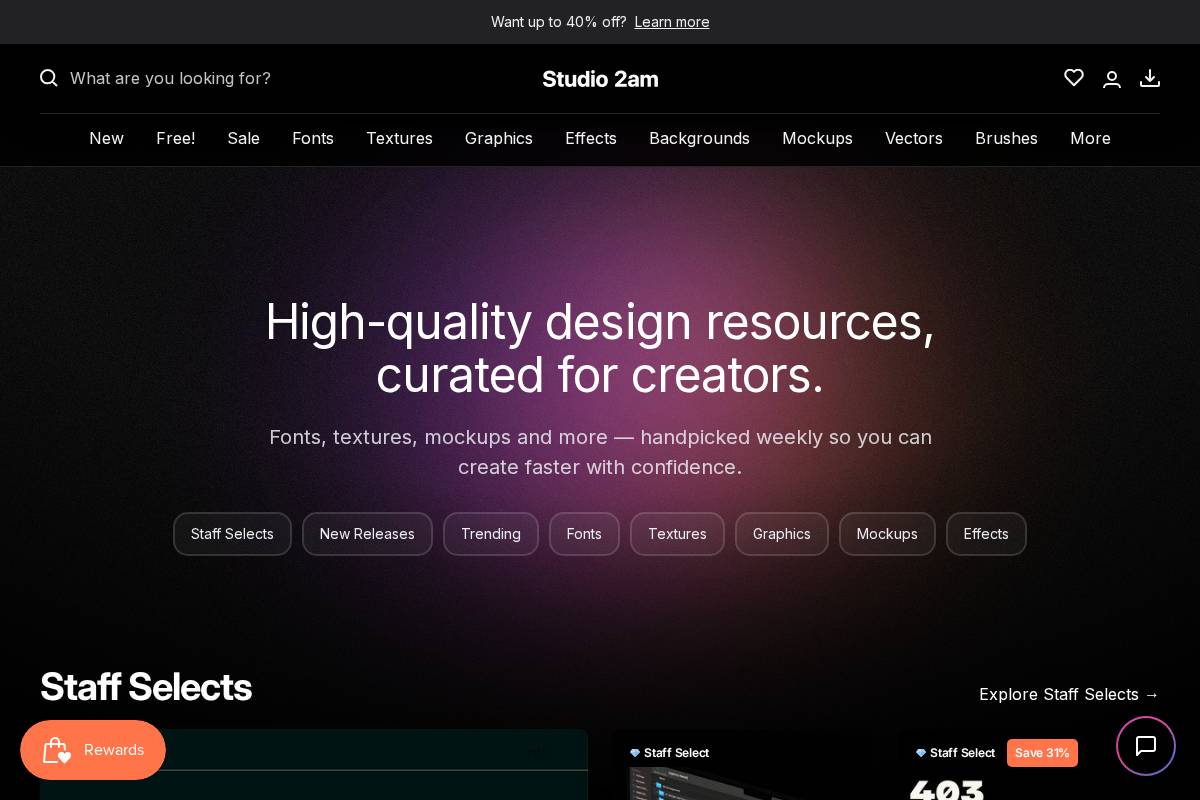Open the account profile icon
Screen dimensions: 1200x800
coord(1112,78)
